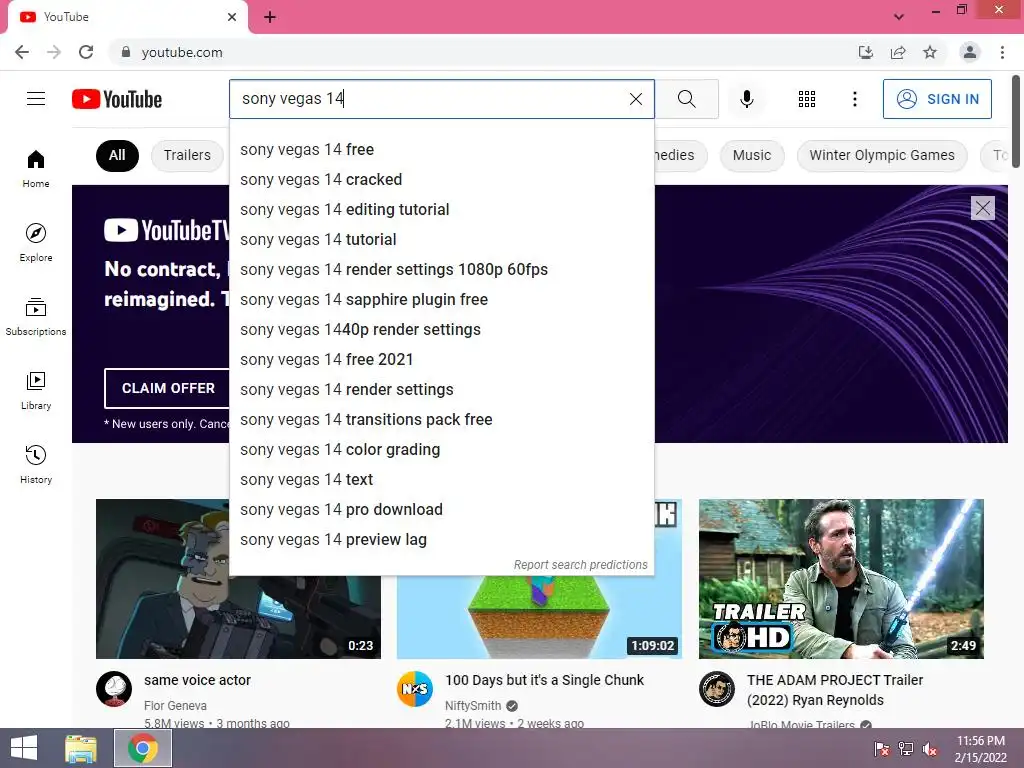The height and width of the screenshot is (768, 1024).
Task: Click the install app icon in address bar
Action: (866, 52)
